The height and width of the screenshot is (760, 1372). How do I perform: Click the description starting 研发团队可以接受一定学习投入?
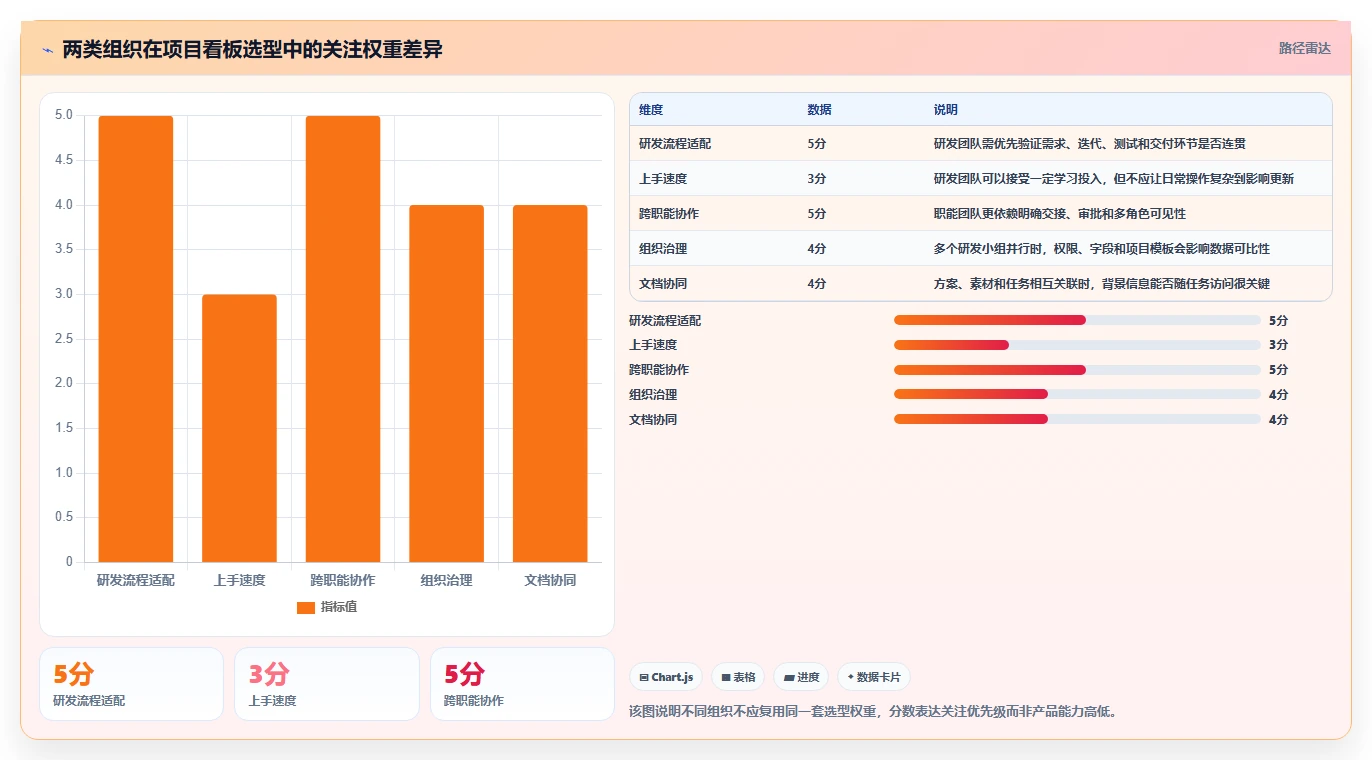click(1113, 179)
